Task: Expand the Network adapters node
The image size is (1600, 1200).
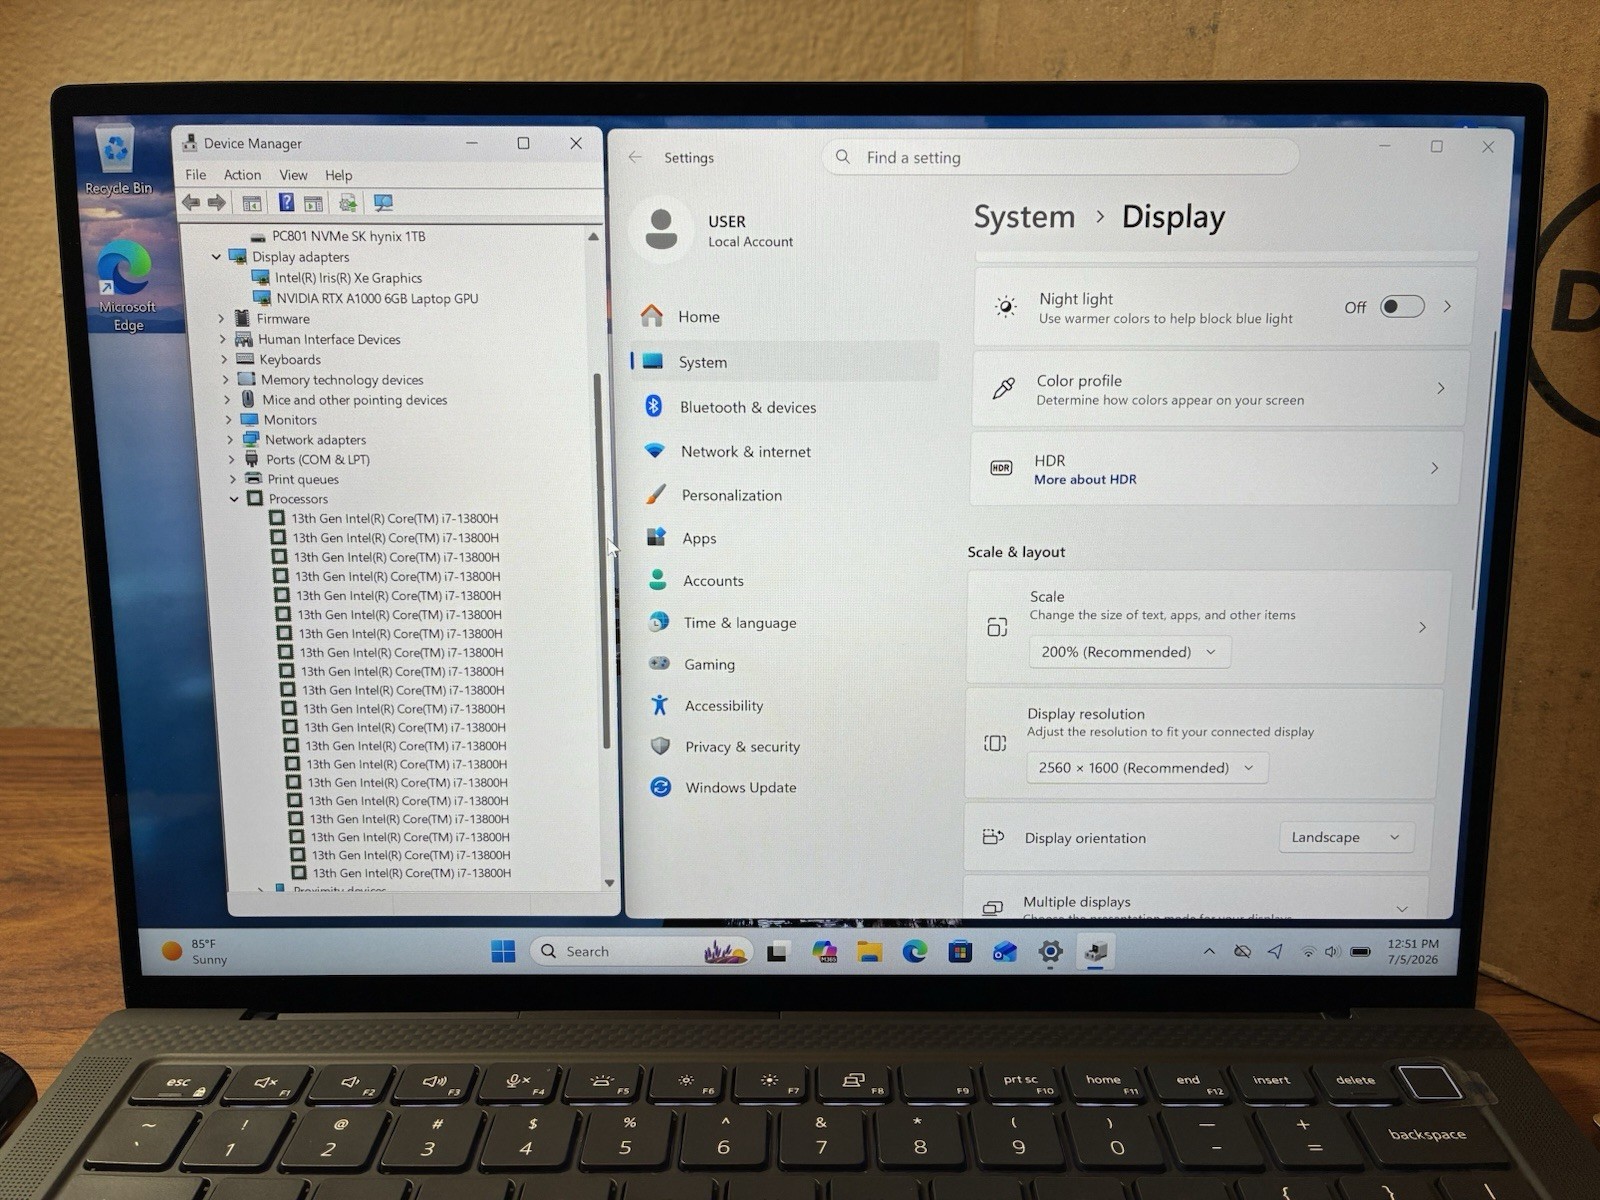Action: point(230,440)
